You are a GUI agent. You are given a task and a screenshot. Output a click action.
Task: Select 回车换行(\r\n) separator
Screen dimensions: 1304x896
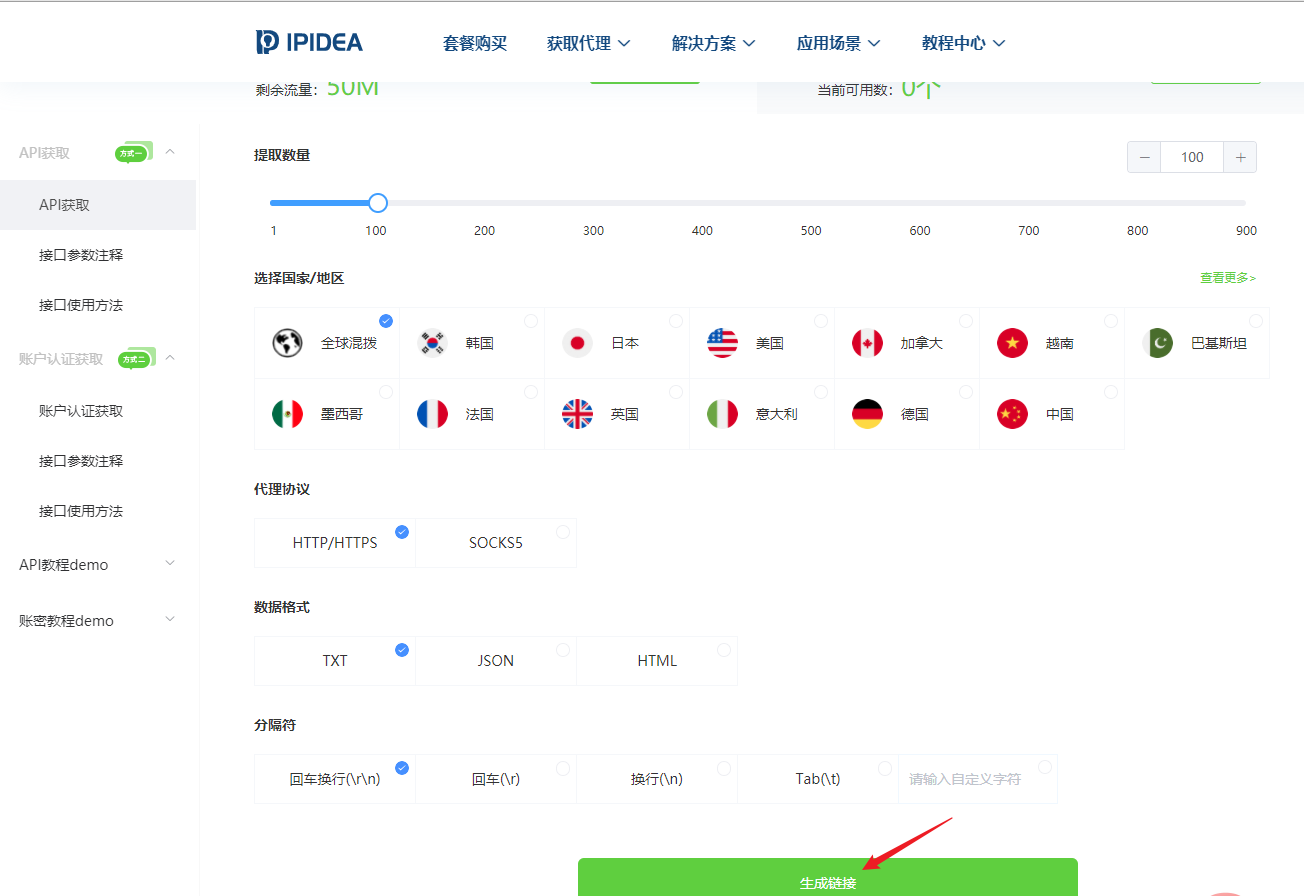point(335,779)
